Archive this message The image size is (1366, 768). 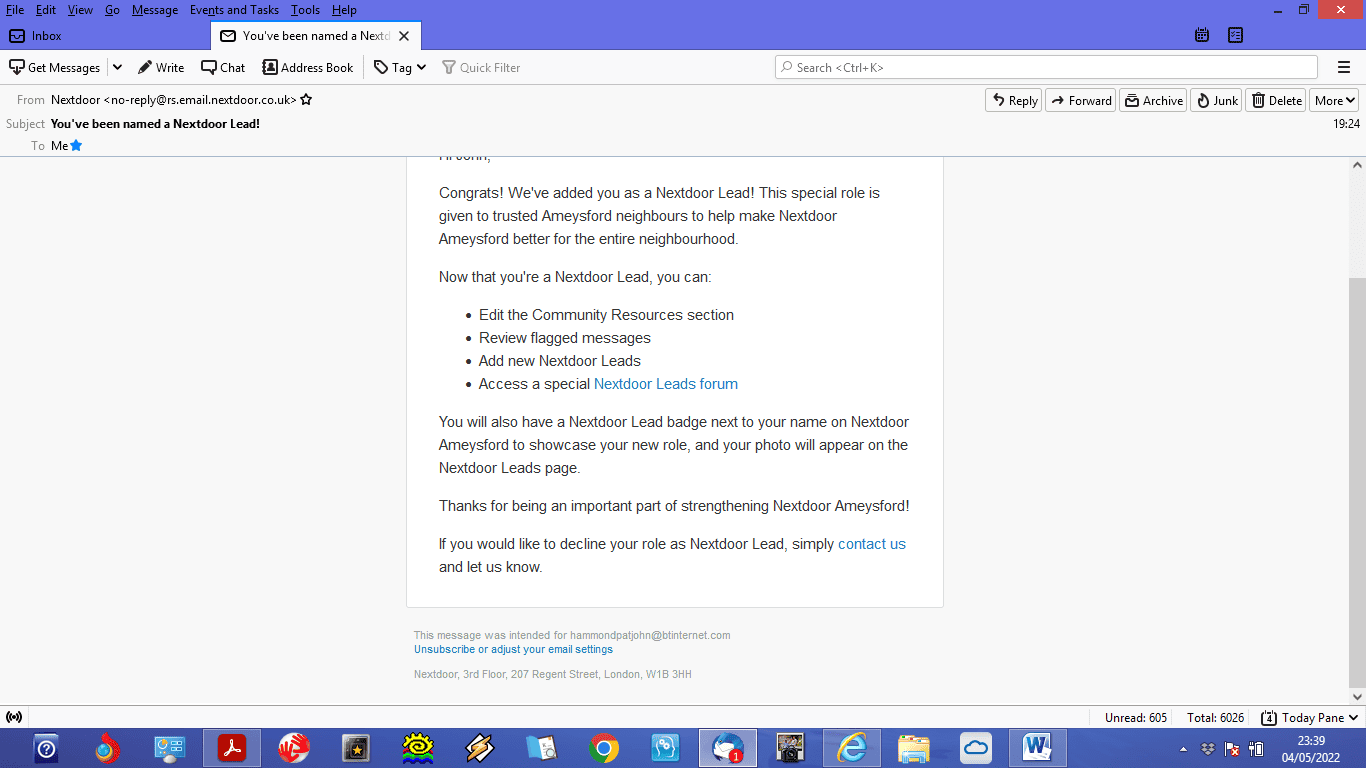tap(1153, 100)
